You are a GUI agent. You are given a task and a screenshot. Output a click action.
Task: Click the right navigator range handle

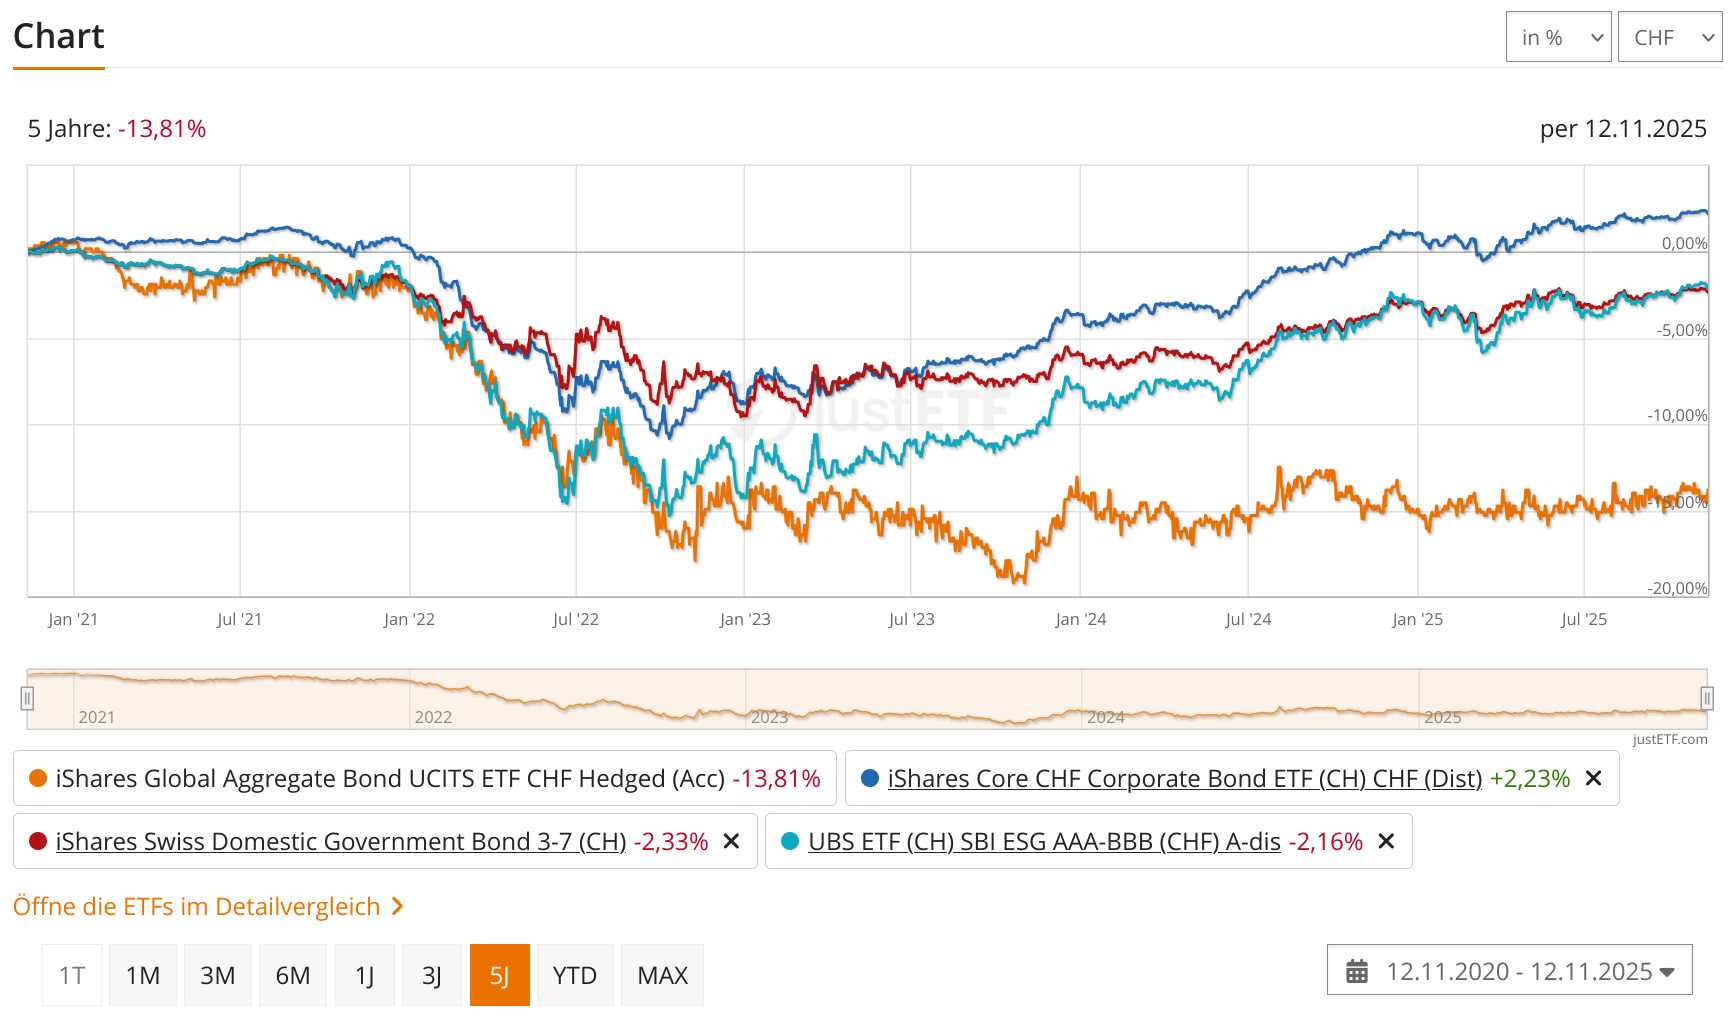[1707, 698]
